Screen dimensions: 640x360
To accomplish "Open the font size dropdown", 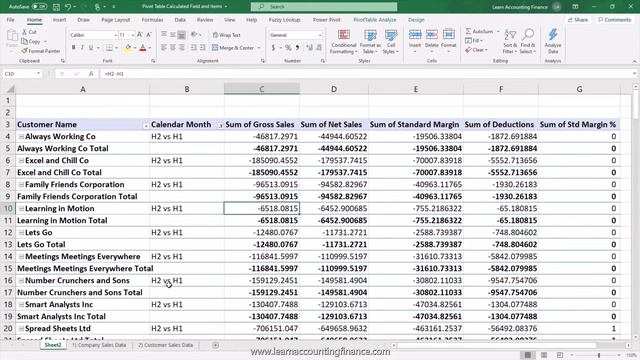I will point(133,36).
